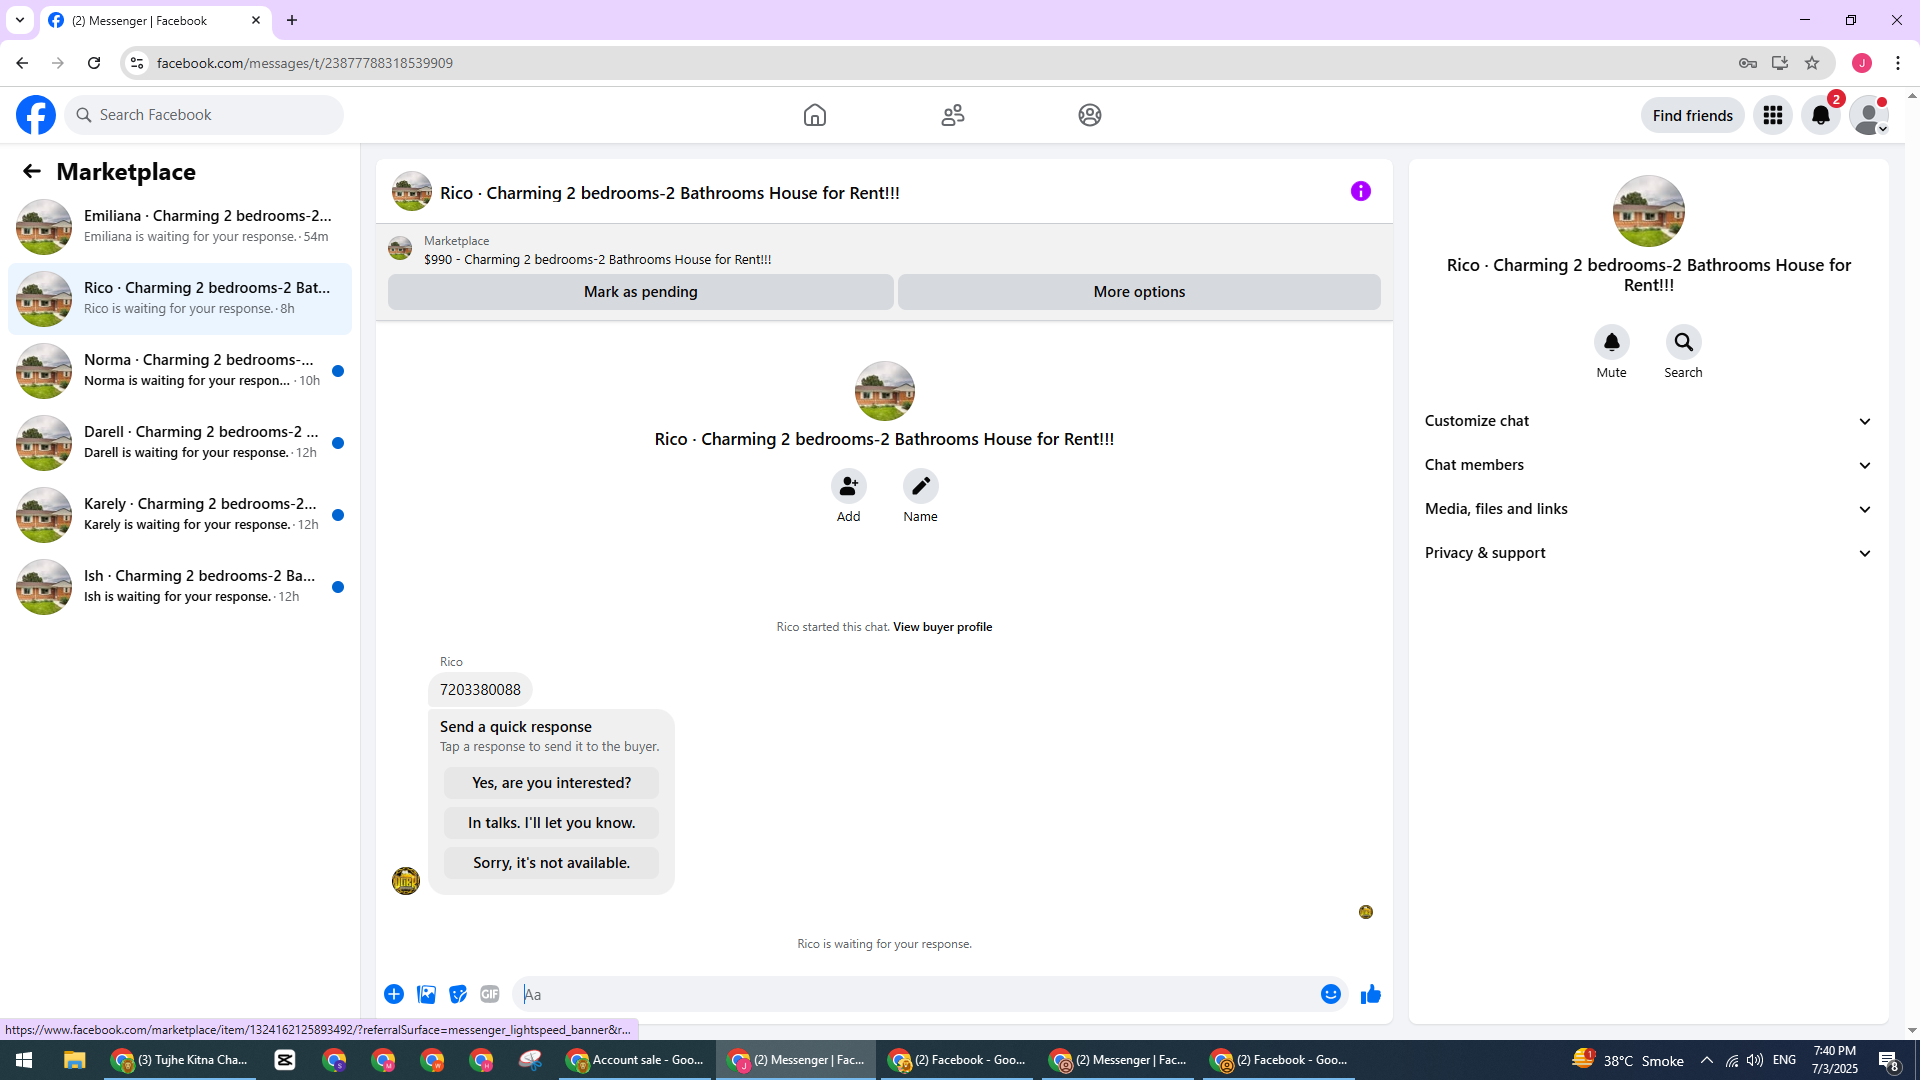Screen dimensions: 1920x1080
Task: Click Mark as pending button
Action: [640, 292]
